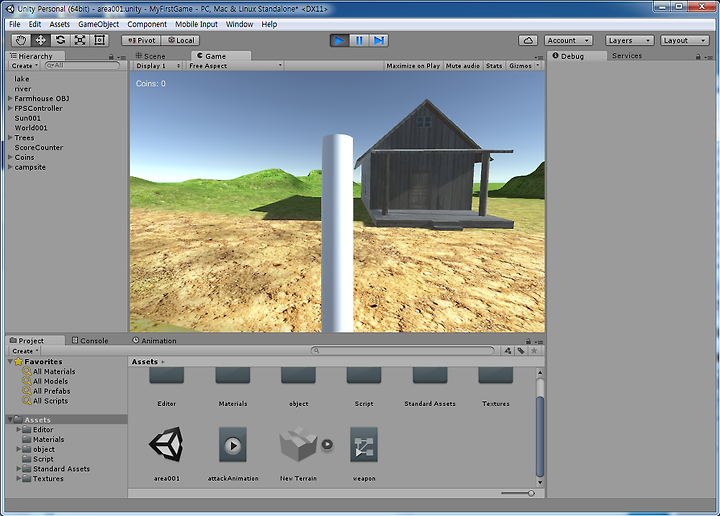
Task: Toggle Mute audio
Action: (462, 66)
